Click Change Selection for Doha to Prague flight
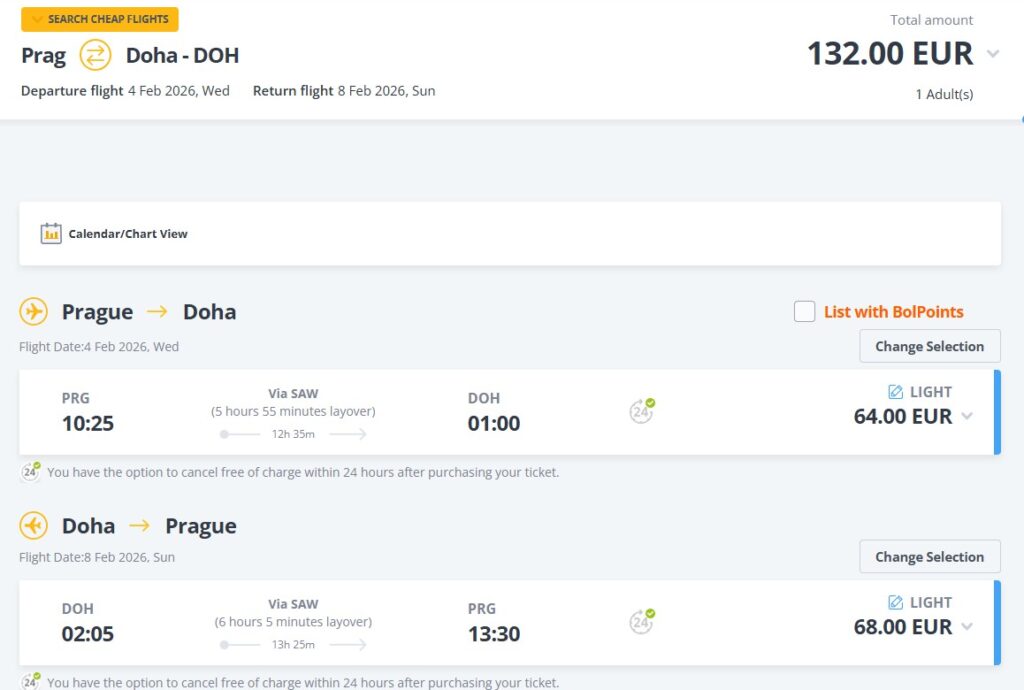 929,557
